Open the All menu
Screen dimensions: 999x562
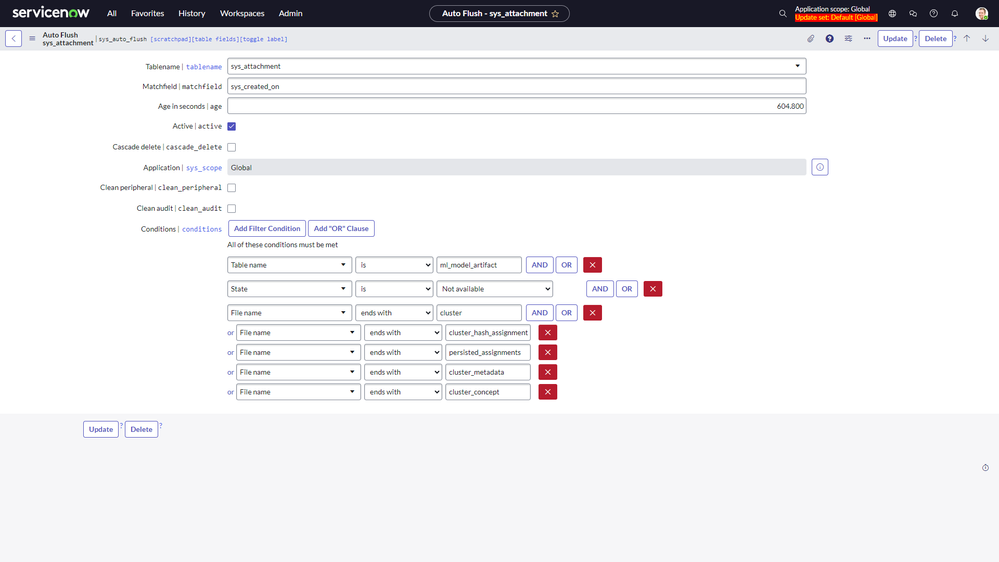[111, 13]
